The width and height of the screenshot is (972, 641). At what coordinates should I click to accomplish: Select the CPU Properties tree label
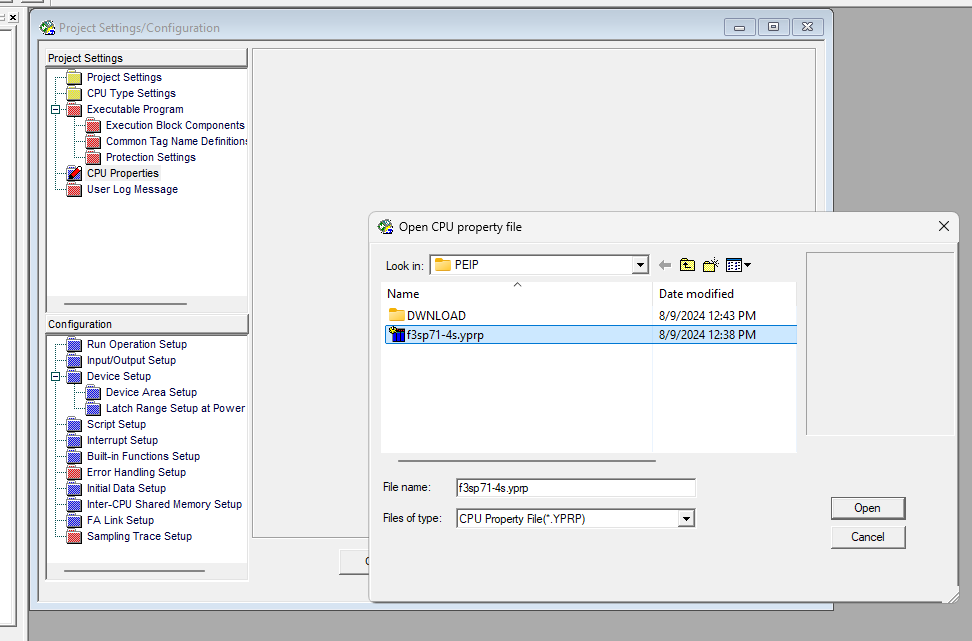(x=123, y=174)
